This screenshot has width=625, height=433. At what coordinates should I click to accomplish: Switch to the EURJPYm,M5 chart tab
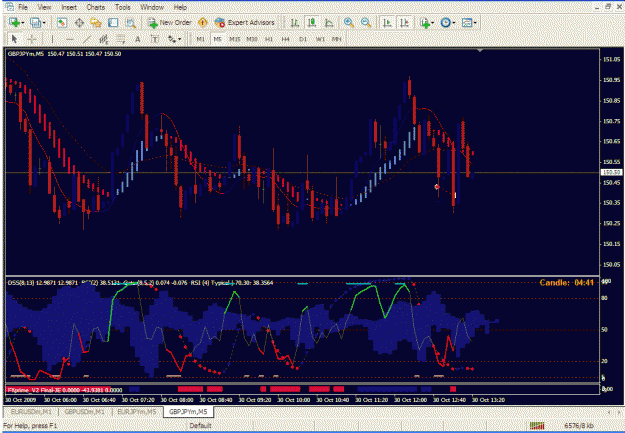point(137,411)
